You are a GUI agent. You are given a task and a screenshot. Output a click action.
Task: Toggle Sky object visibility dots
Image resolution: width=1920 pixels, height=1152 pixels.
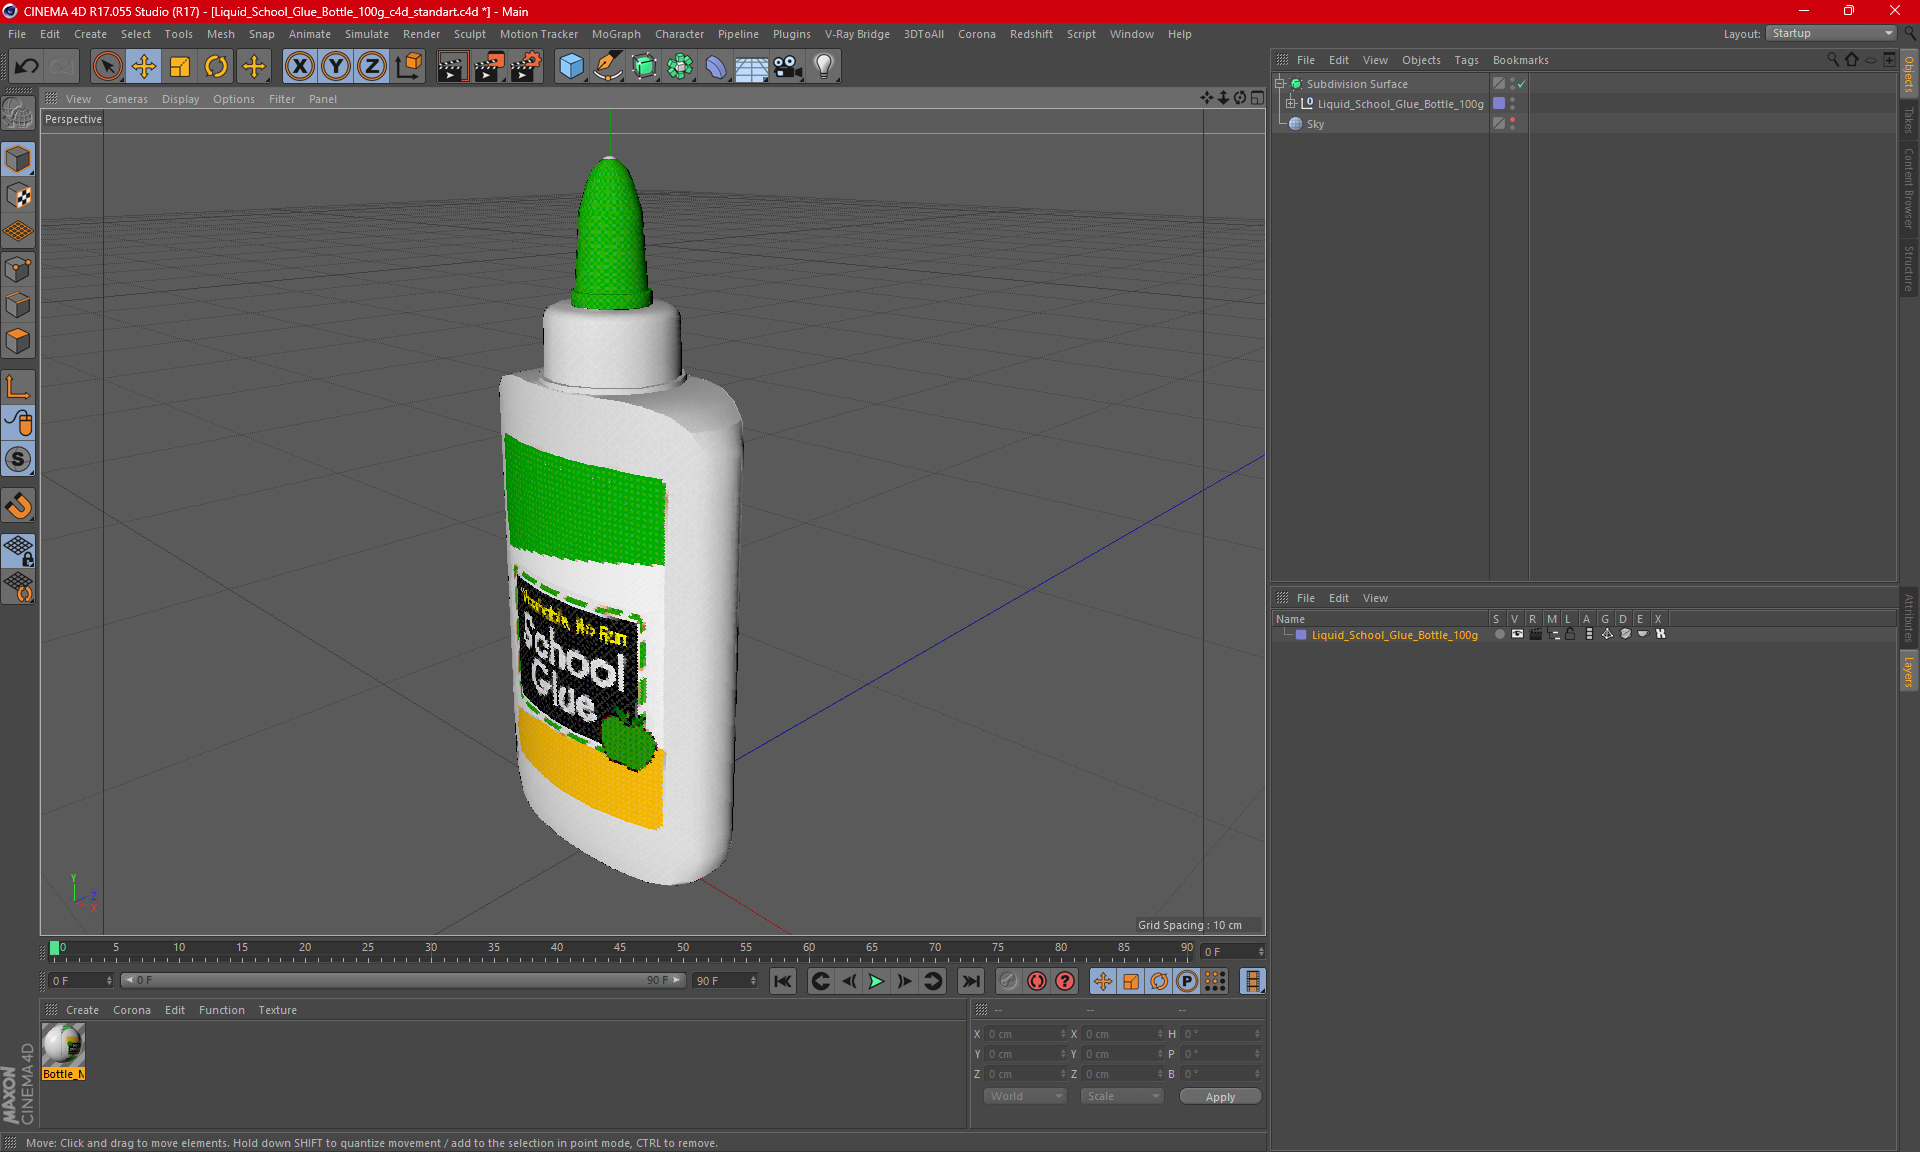coord(1512,124)
